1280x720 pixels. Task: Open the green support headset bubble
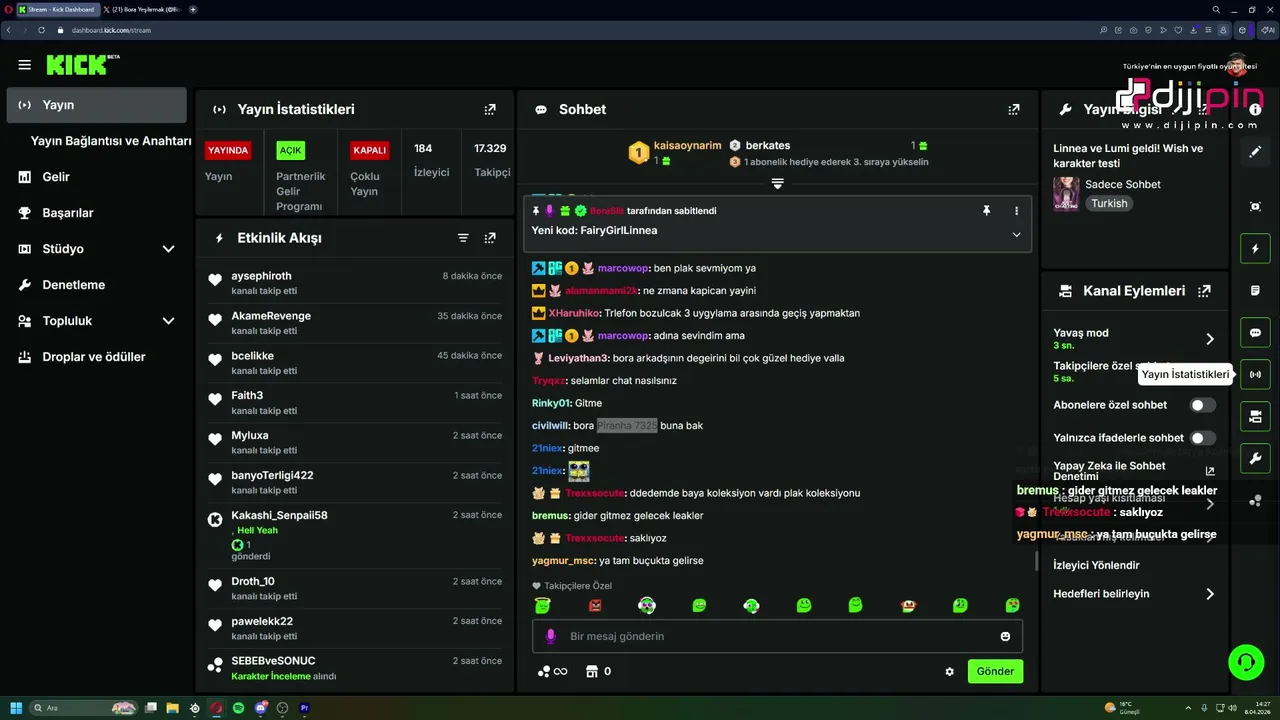(1246, 662)
